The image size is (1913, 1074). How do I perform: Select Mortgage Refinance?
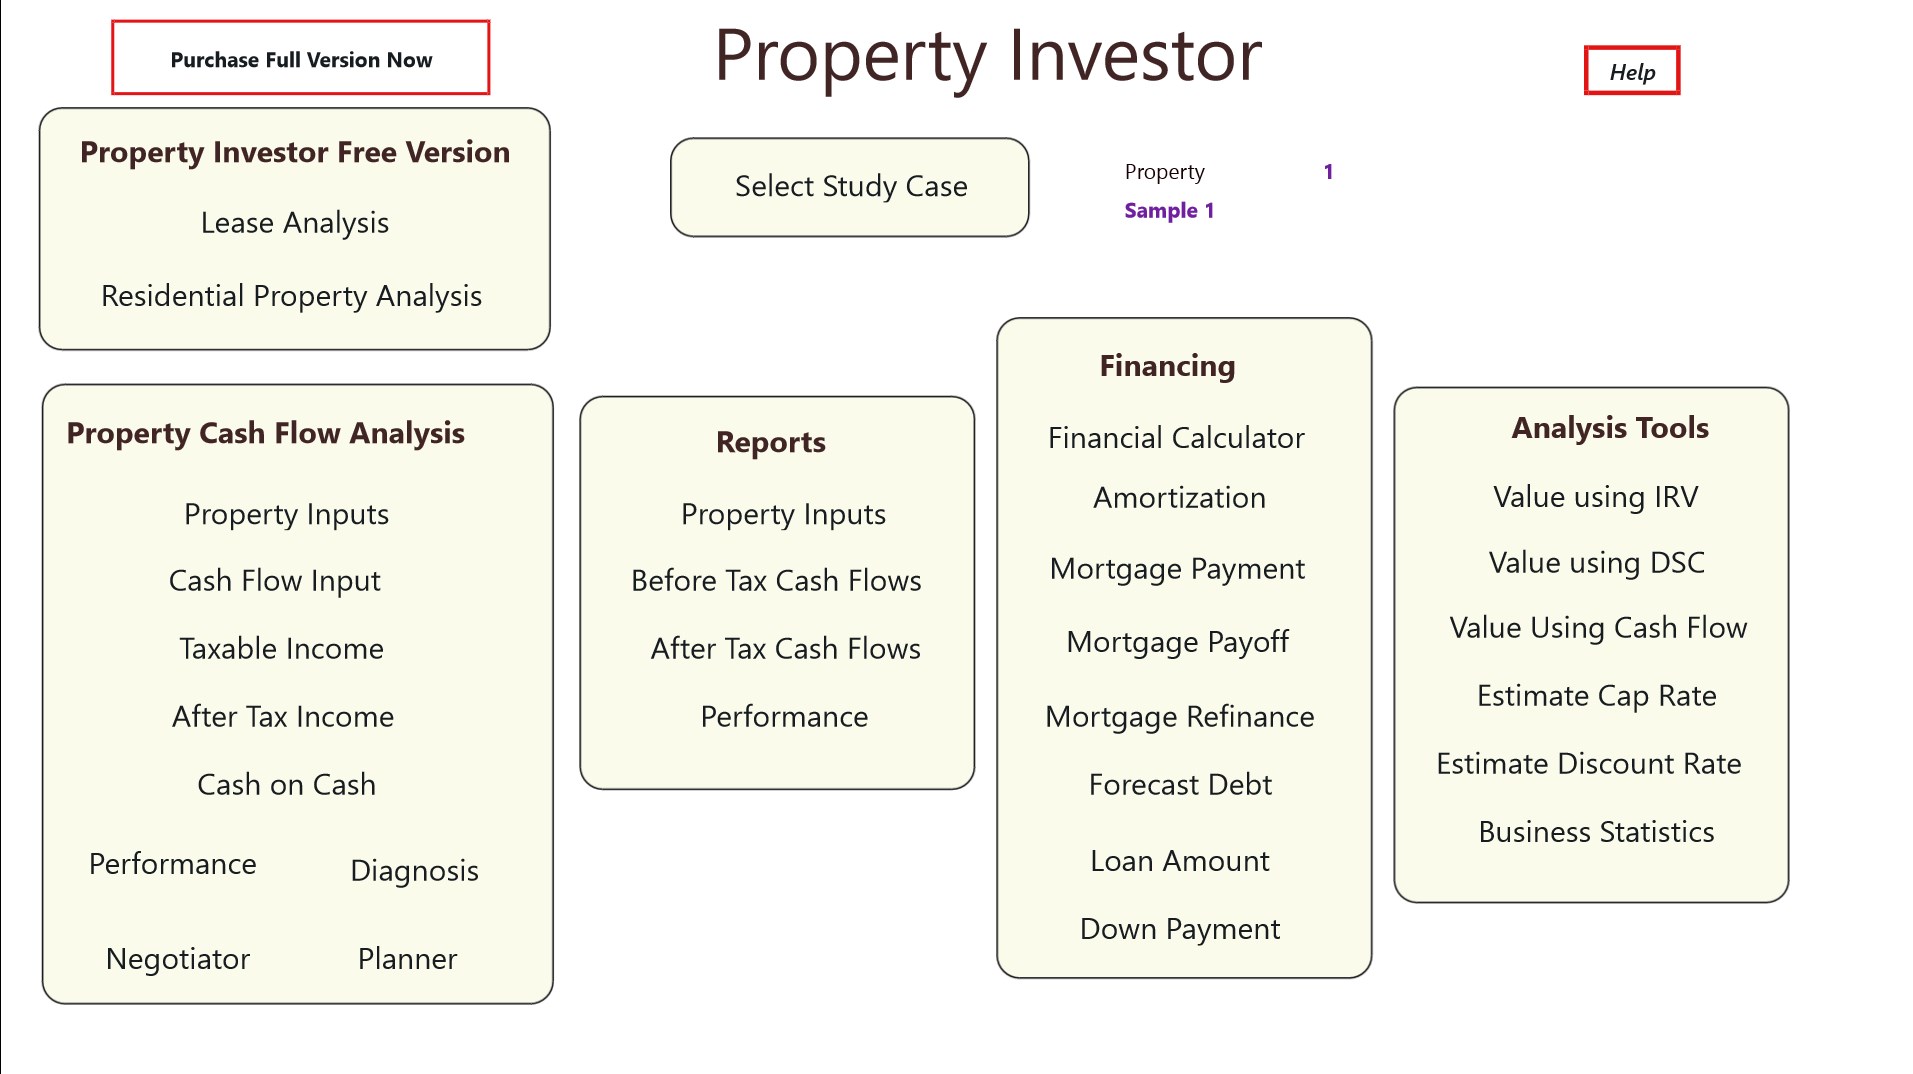click(1179, 717)
